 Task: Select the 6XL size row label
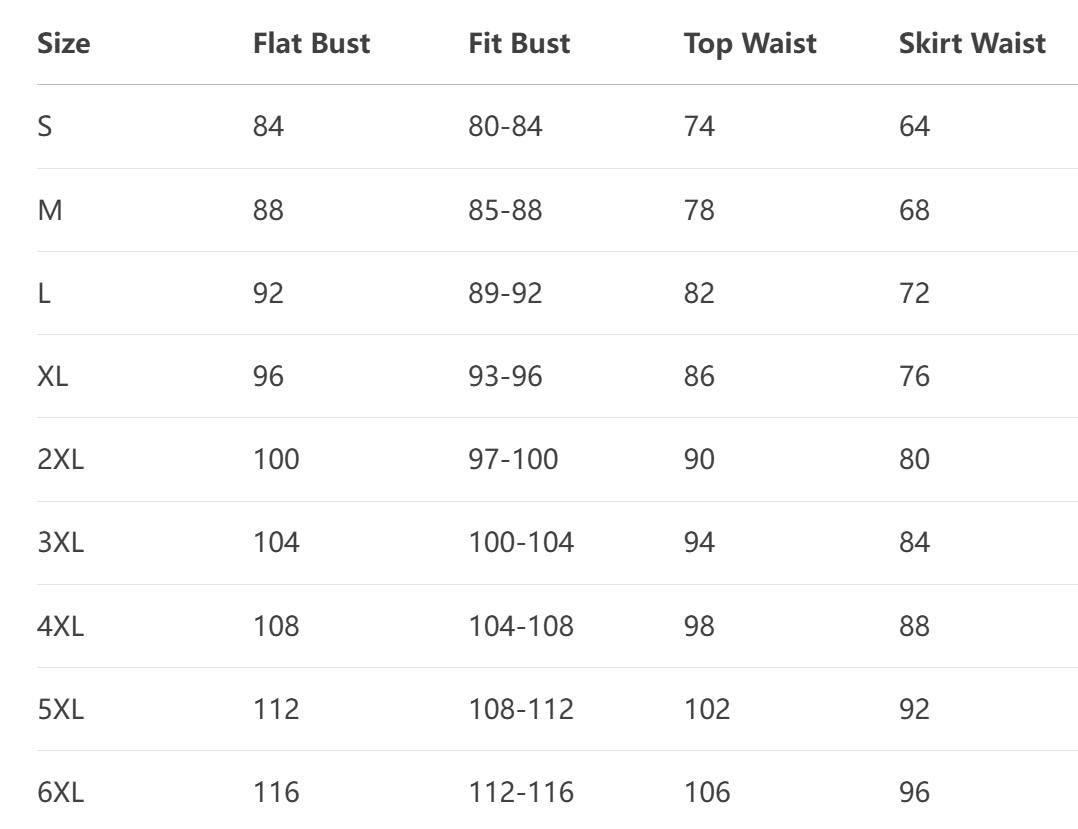click(61, 792)
